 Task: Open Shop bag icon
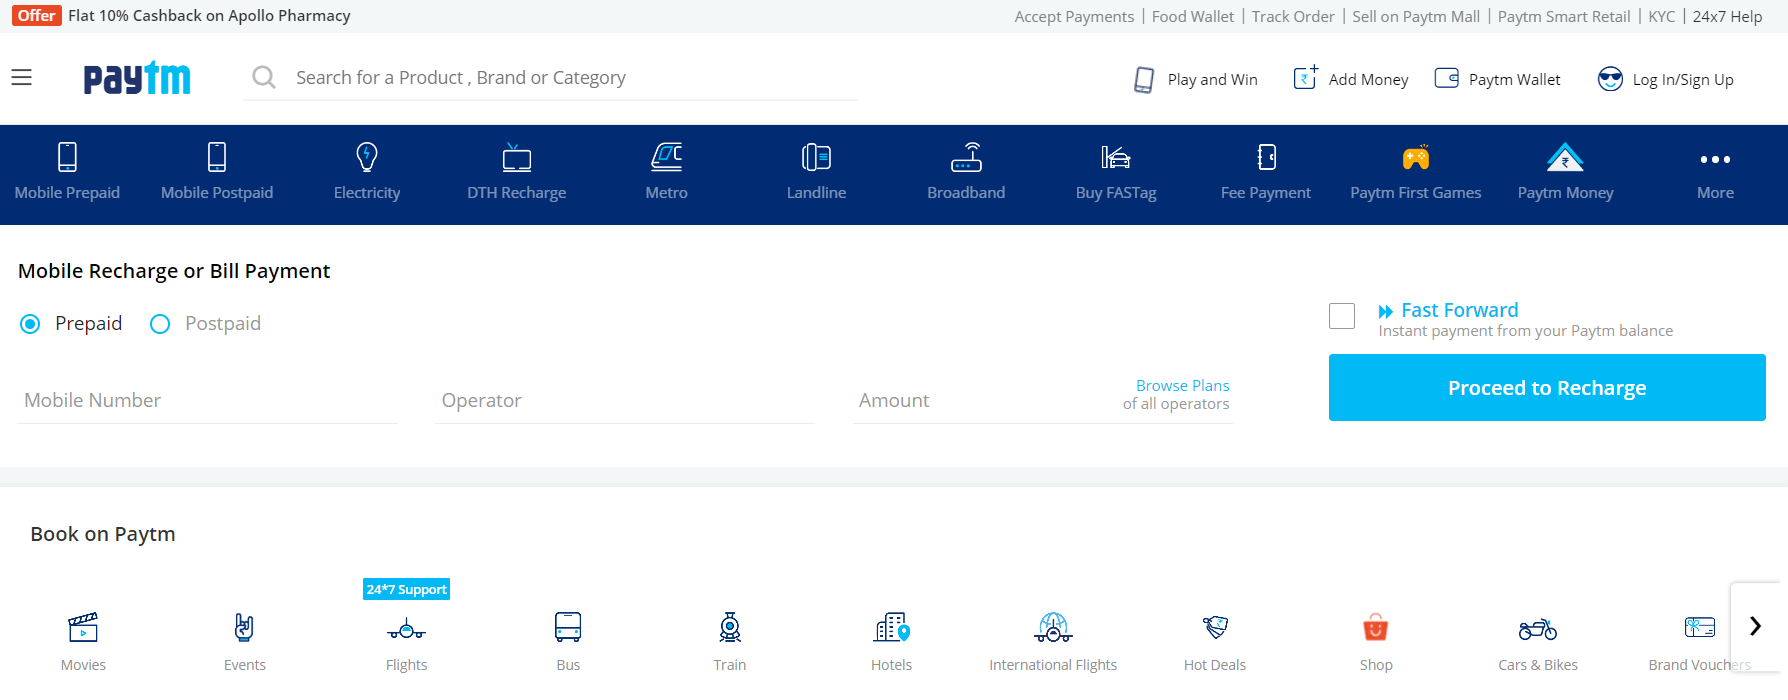[1376, 627]
